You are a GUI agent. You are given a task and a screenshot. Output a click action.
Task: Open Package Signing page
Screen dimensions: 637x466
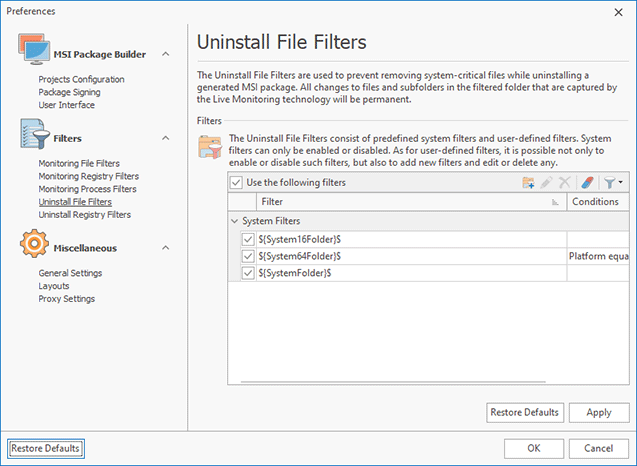tap(69, 92)
